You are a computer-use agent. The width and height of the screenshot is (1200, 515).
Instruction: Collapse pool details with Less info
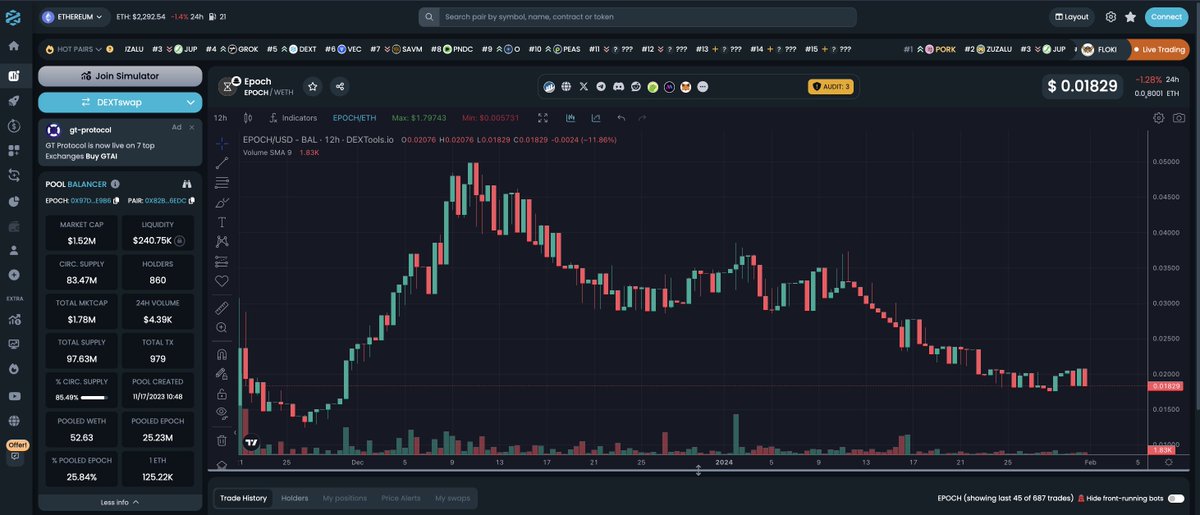point(120,502)
